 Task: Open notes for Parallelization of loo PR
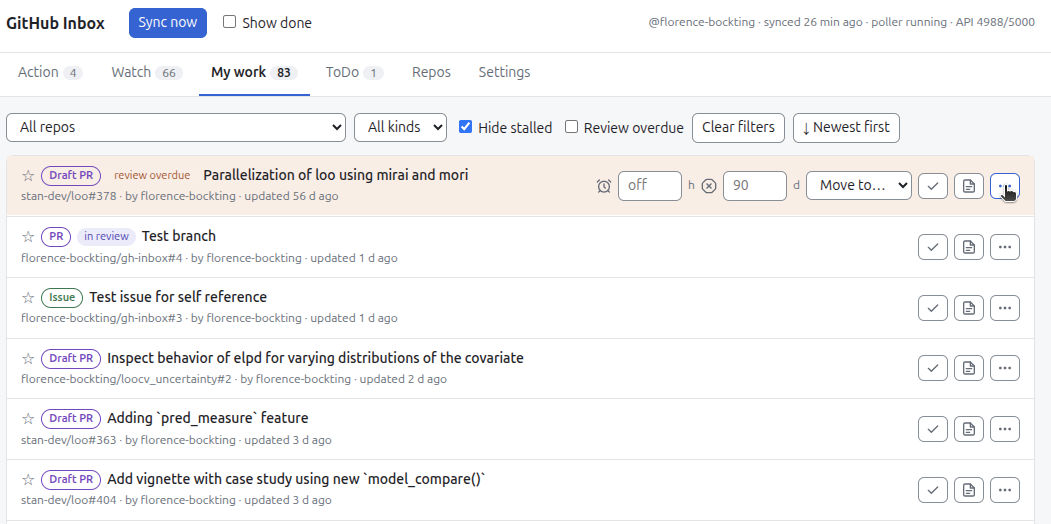coord(969,186)
